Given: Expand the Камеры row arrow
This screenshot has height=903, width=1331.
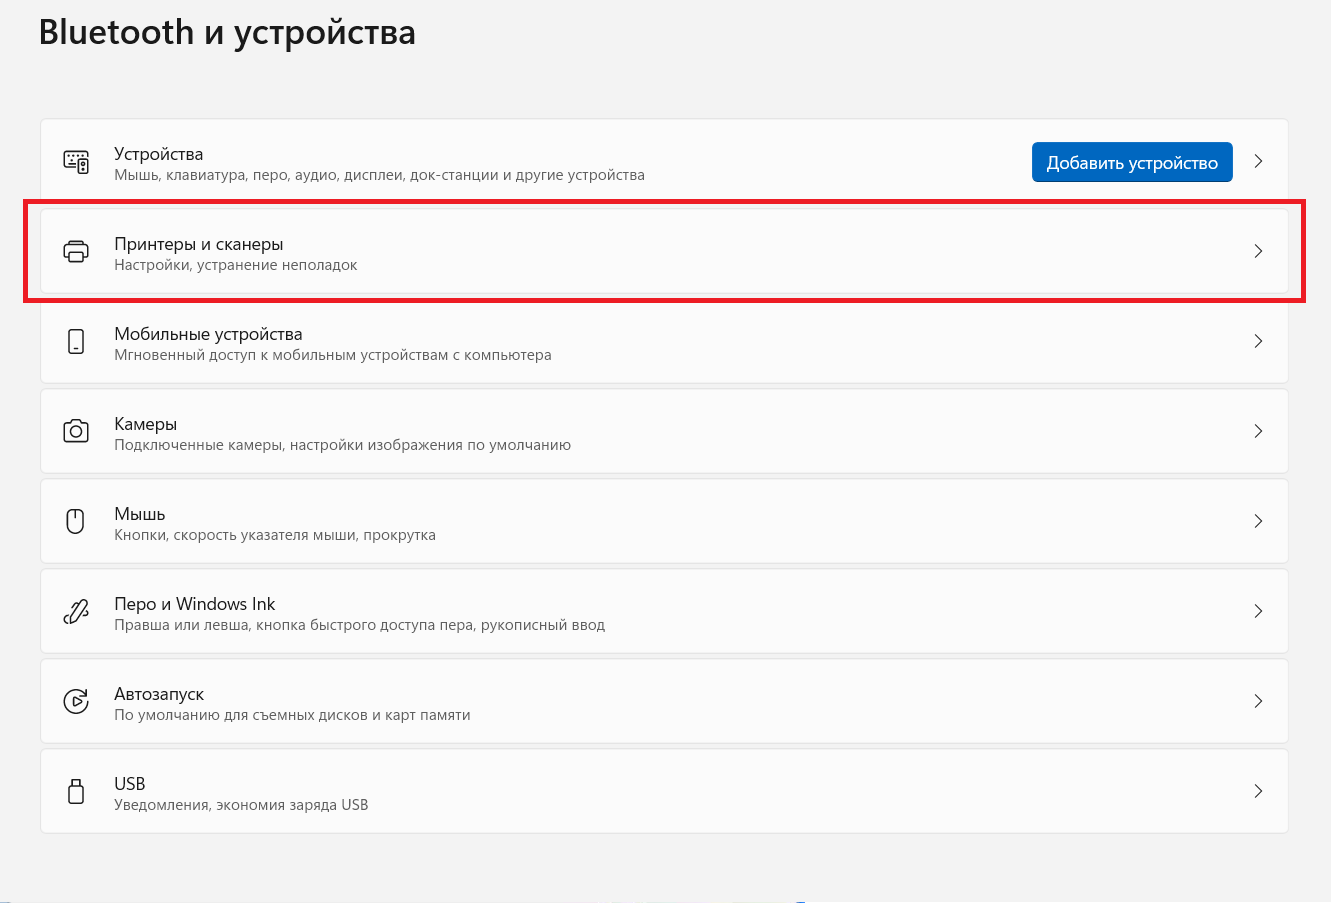Looking at the screenshot, I should (1258, 431).
